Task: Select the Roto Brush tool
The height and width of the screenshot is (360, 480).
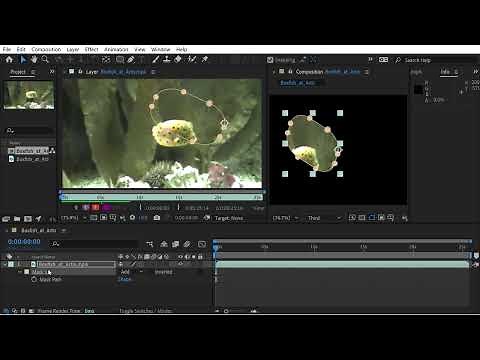Action: (192, 60)
